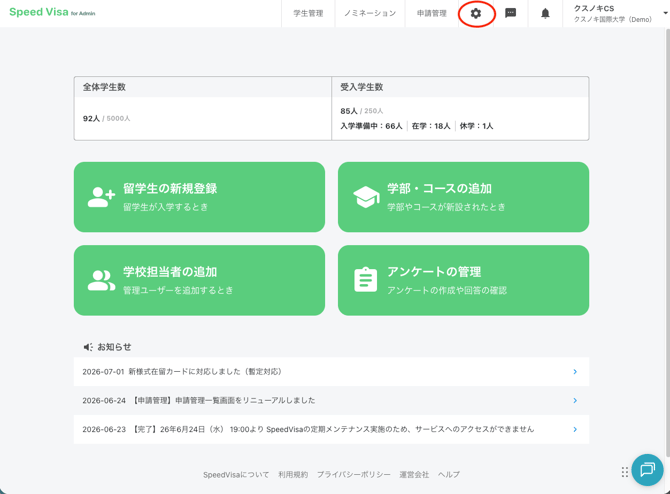This screenshot has width=670, height=494.
Task: Click the six-dot grip beside chat widget
Action: (x=624, y=472)
